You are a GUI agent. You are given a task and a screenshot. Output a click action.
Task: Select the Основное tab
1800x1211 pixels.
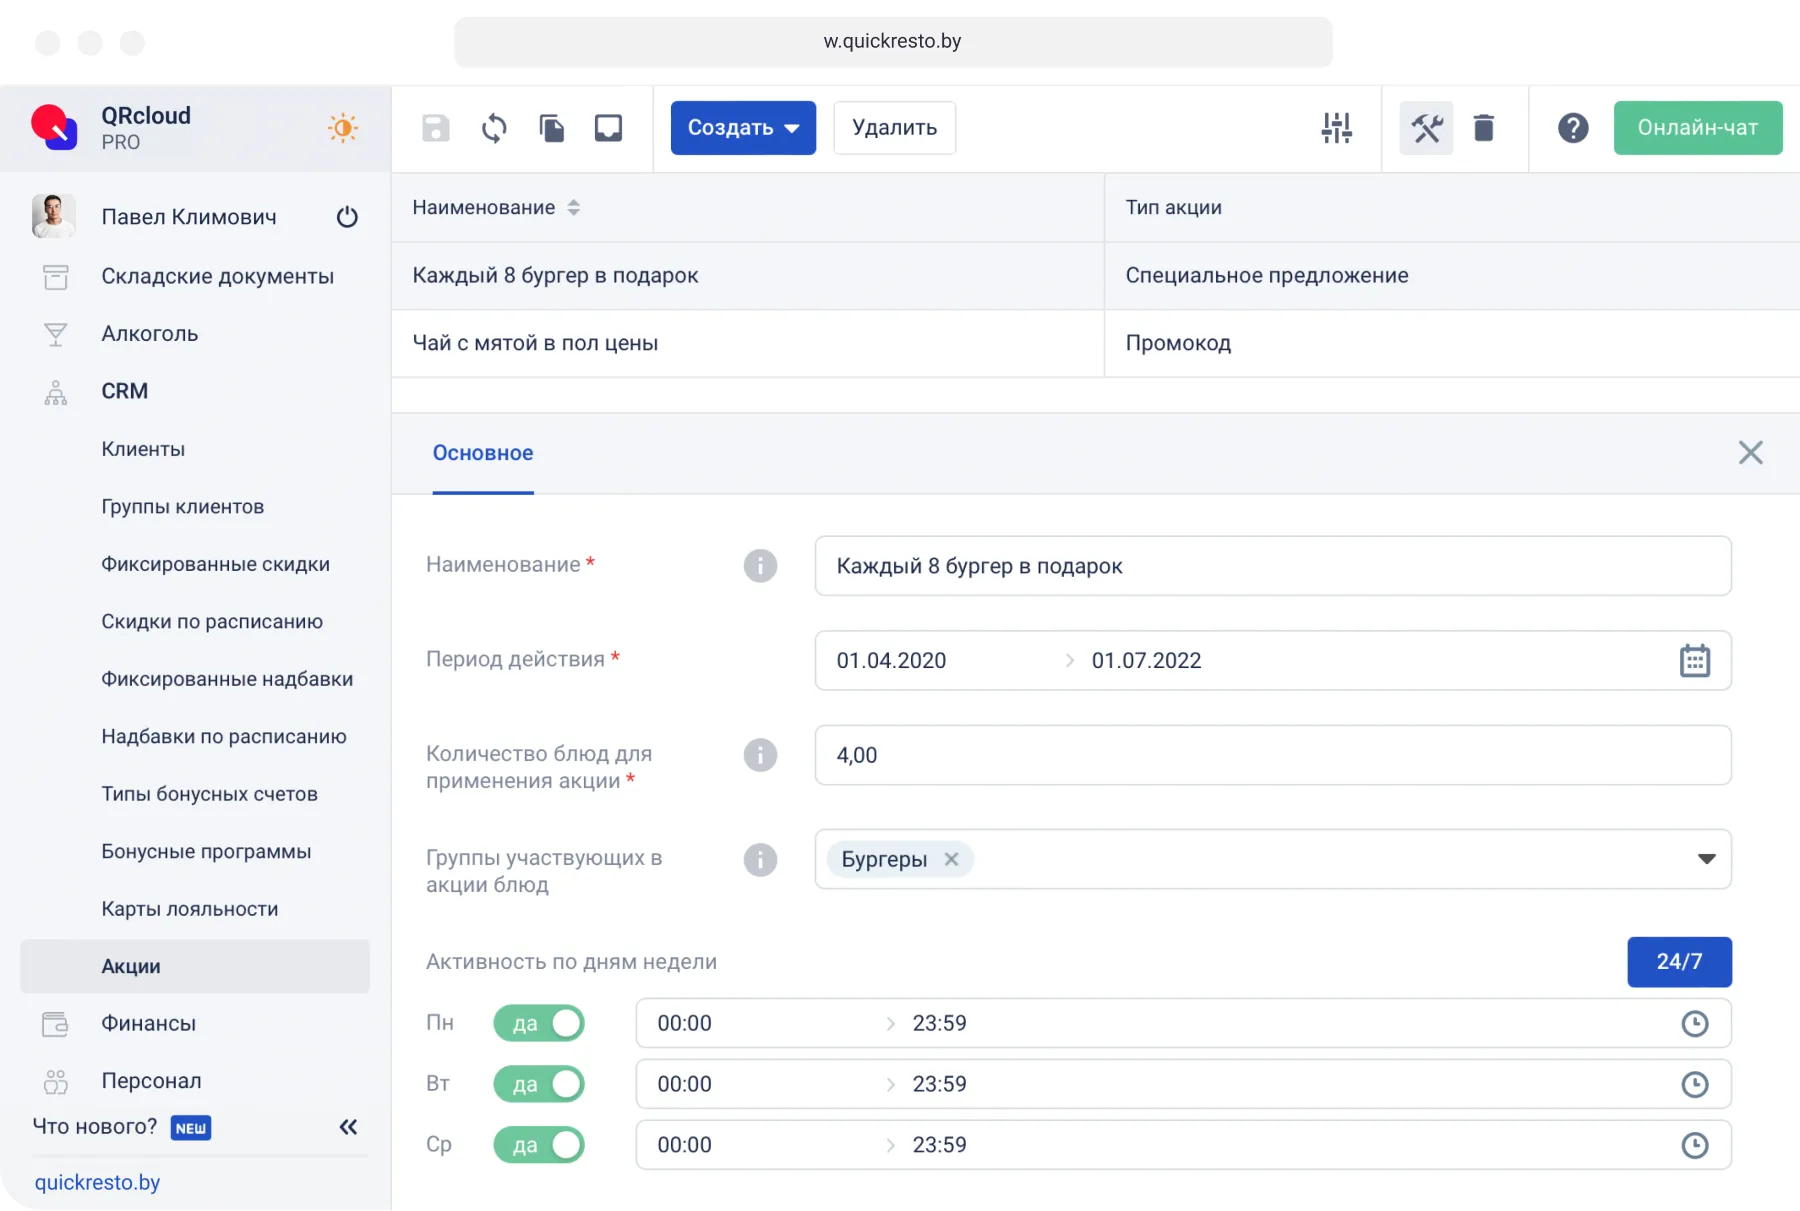pos(483,453)
